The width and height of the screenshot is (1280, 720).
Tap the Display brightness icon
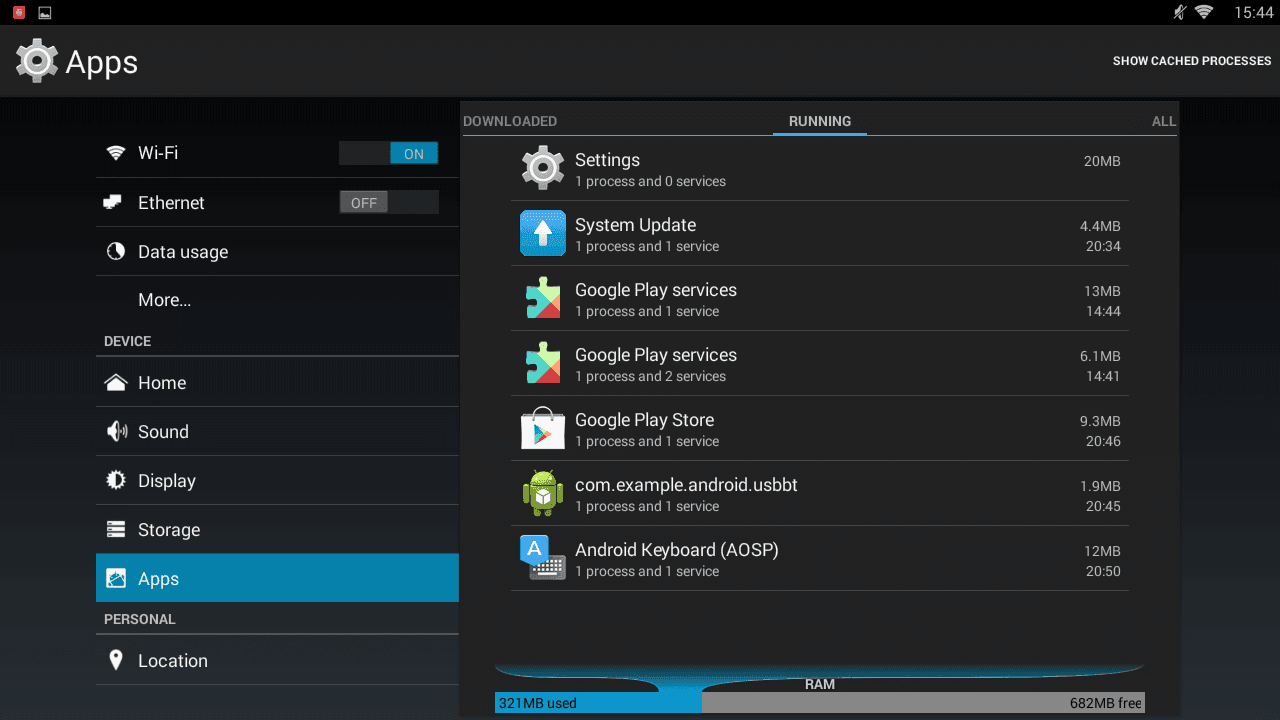coord(116,480)
